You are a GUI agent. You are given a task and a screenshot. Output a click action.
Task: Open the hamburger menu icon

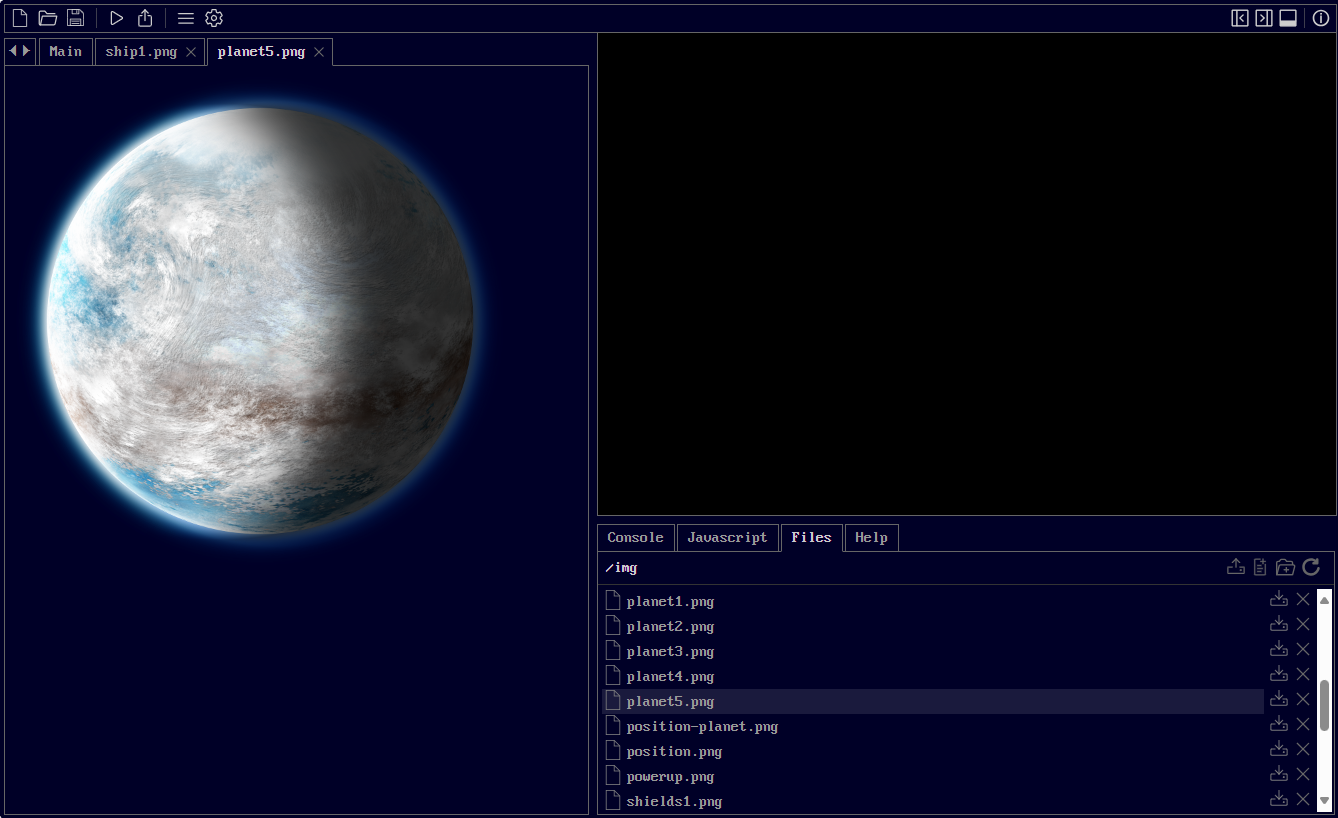186,18
